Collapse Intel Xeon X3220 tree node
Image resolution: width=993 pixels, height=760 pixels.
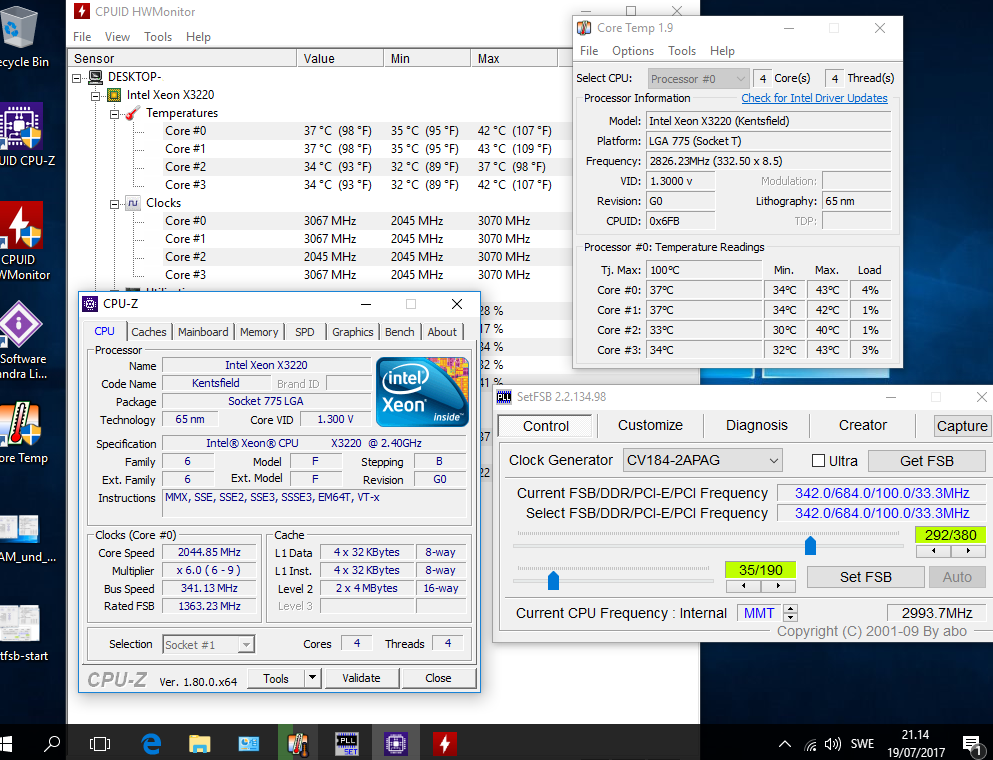pyautogui.click(x=95, y=96)
